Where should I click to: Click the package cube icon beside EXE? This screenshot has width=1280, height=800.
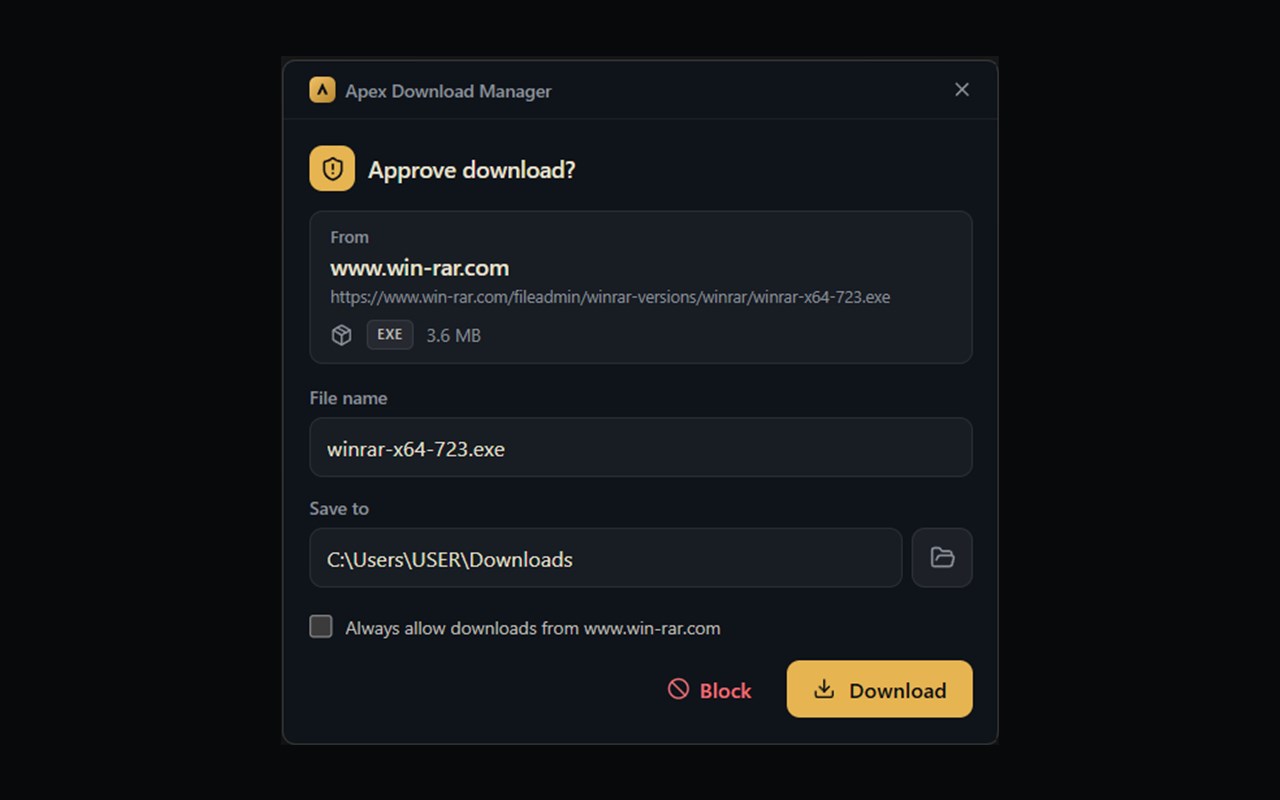pos(342,335)
